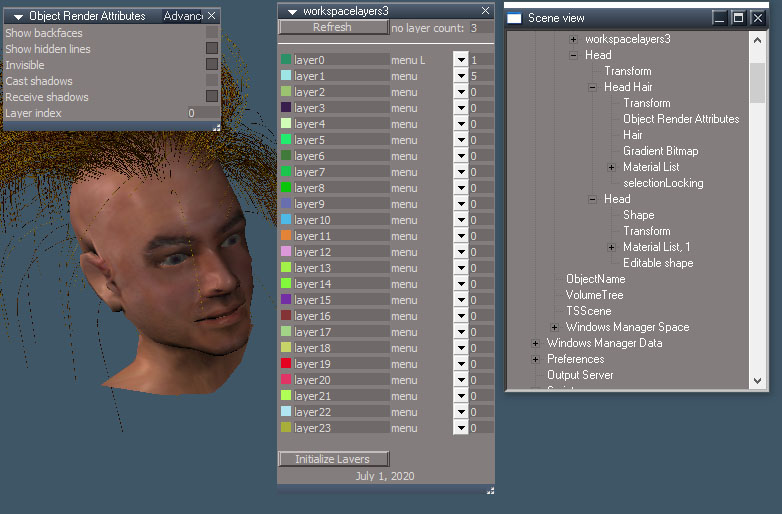Click the no layer count value field
782x514 pixels.
coord(481,28)
